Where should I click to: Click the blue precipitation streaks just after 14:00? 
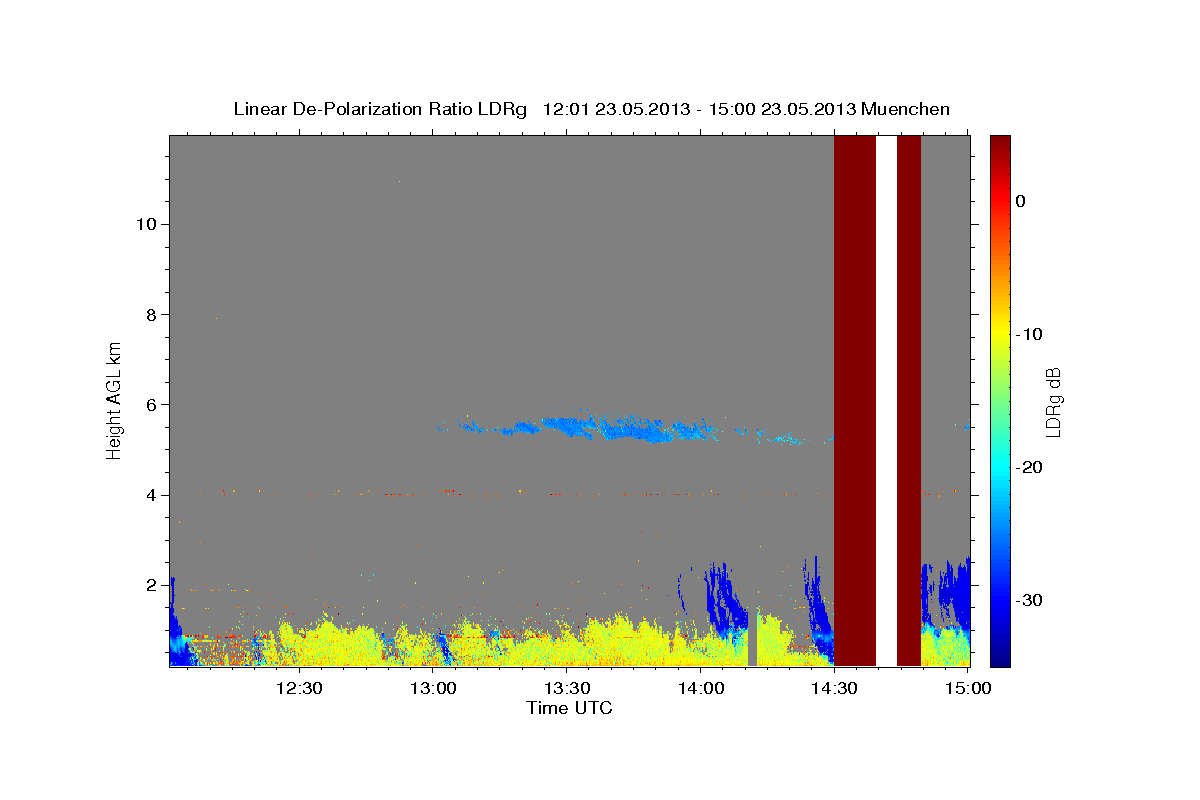click(723, 600)
